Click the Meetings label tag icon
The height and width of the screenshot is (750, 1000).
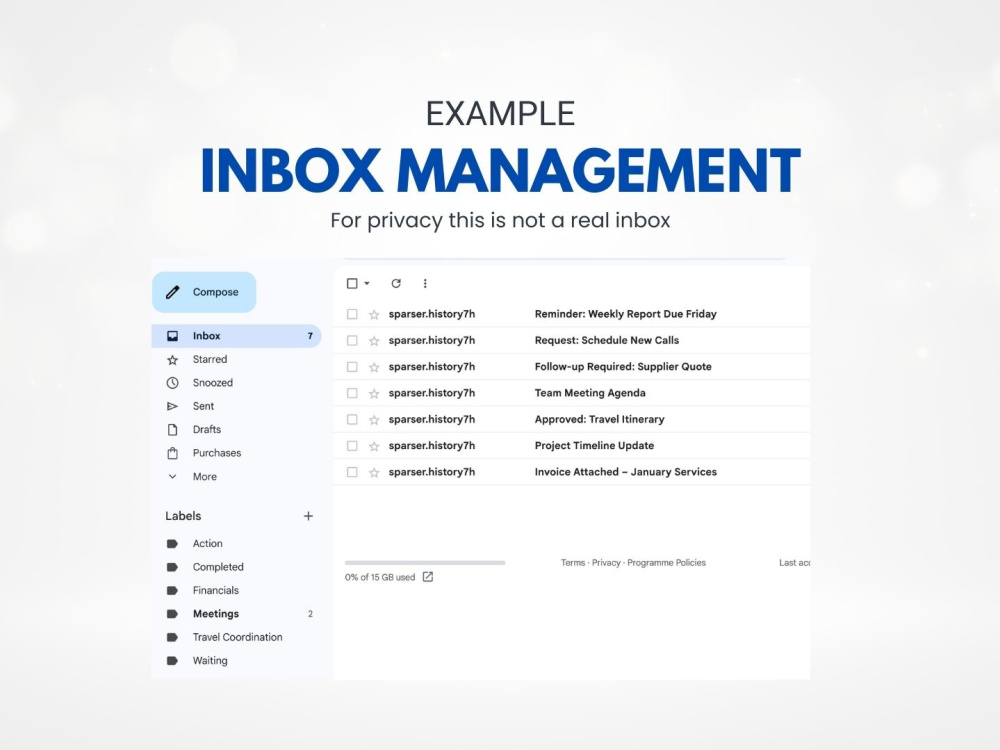(x=172, y=614)
